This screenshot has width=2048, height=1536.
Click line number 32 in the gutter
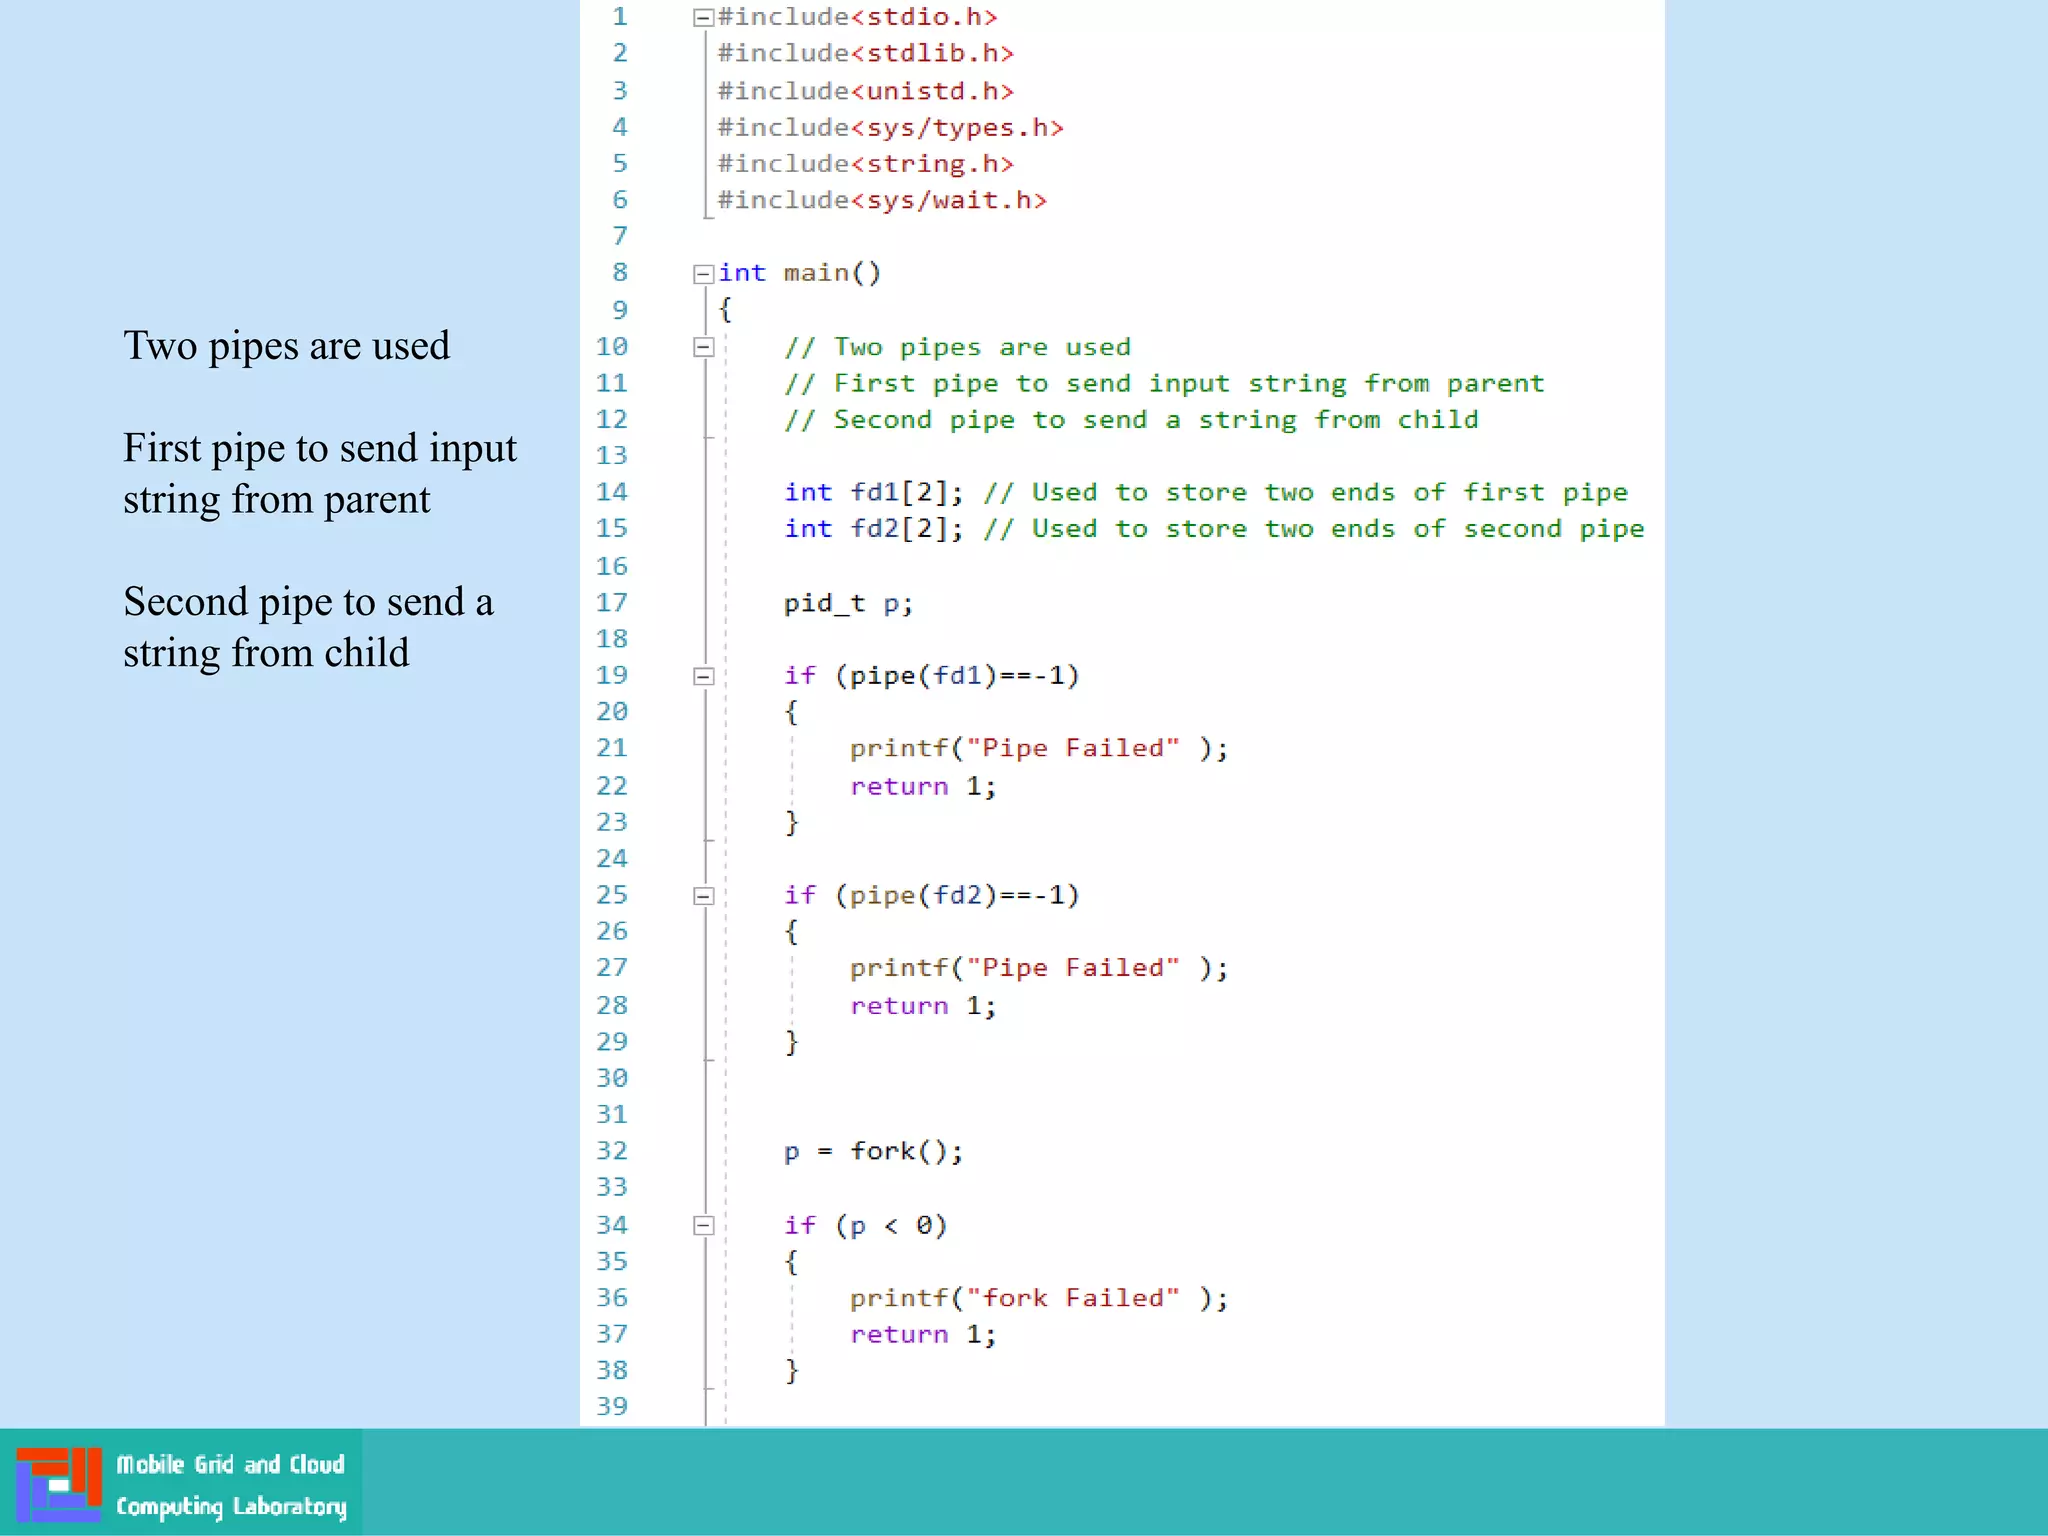click(x=612, y=1151)
